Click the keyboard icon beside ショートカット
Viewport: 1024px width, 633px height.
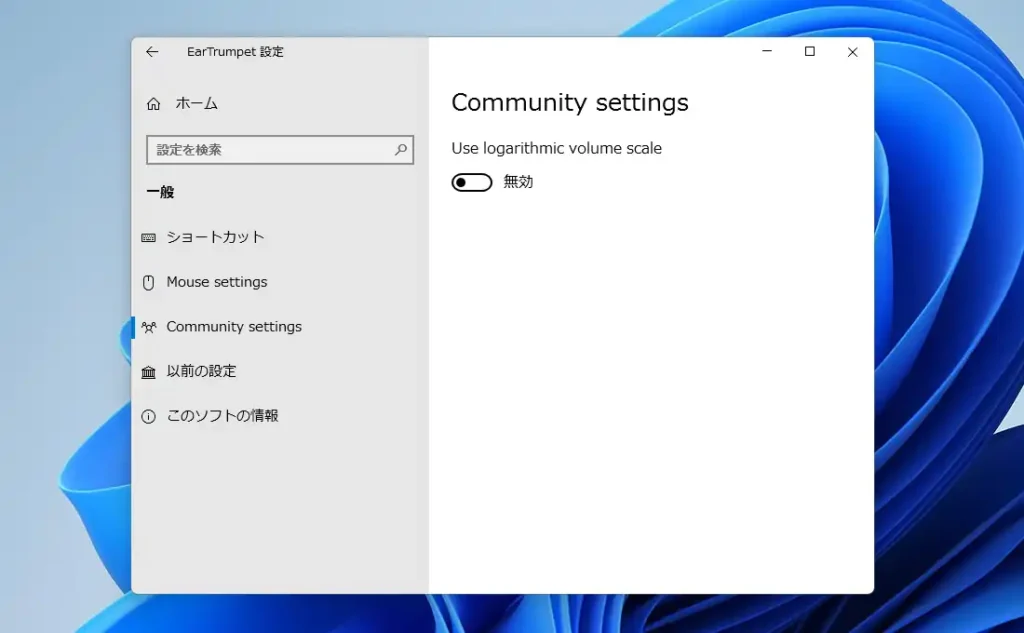coord(150,237)
